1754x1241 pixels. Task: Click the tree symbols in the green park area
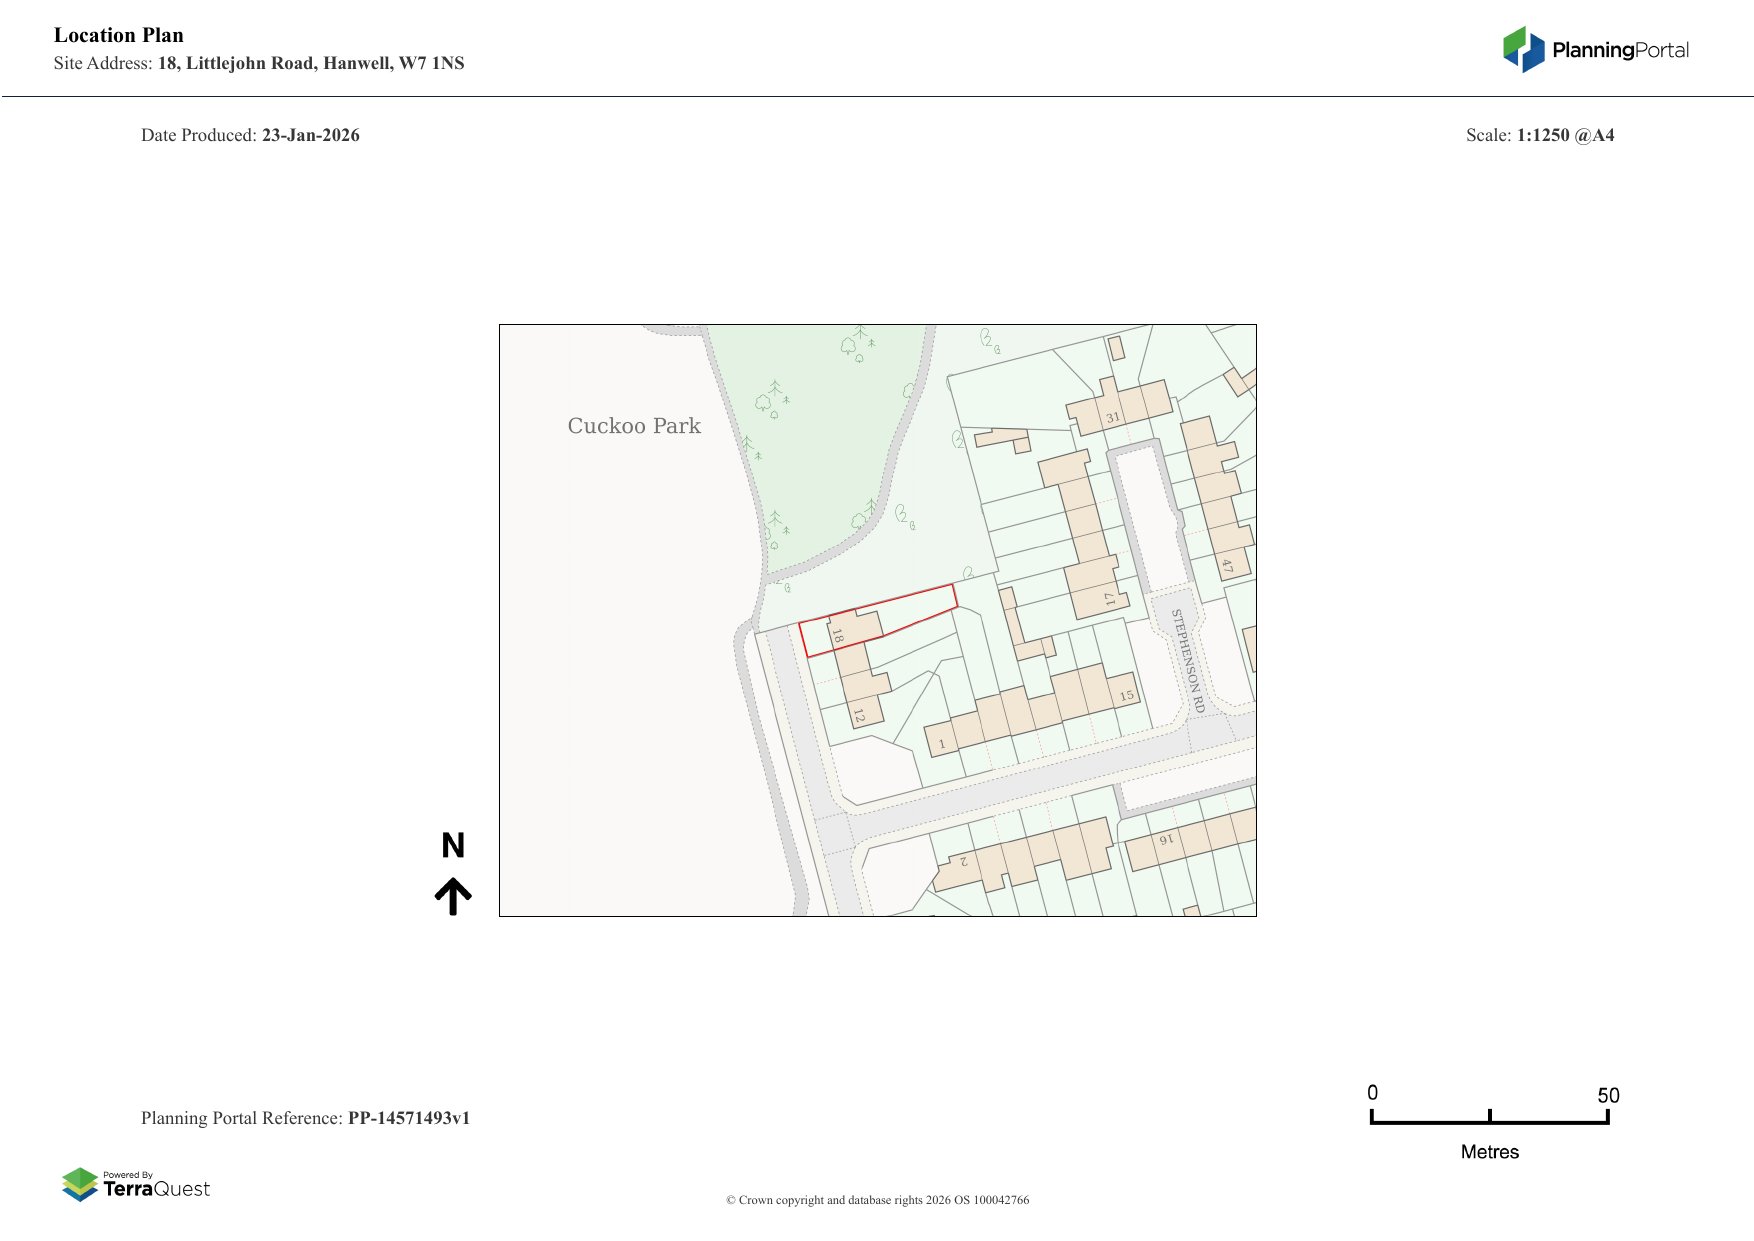(x=772, y=399)
